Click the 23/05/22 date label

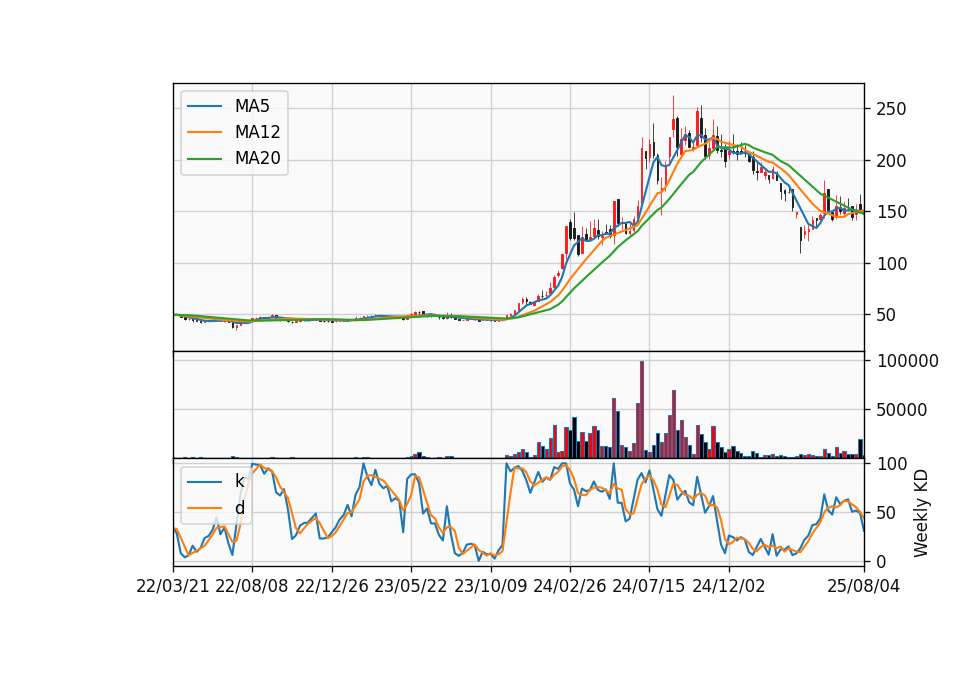(411, 587)
